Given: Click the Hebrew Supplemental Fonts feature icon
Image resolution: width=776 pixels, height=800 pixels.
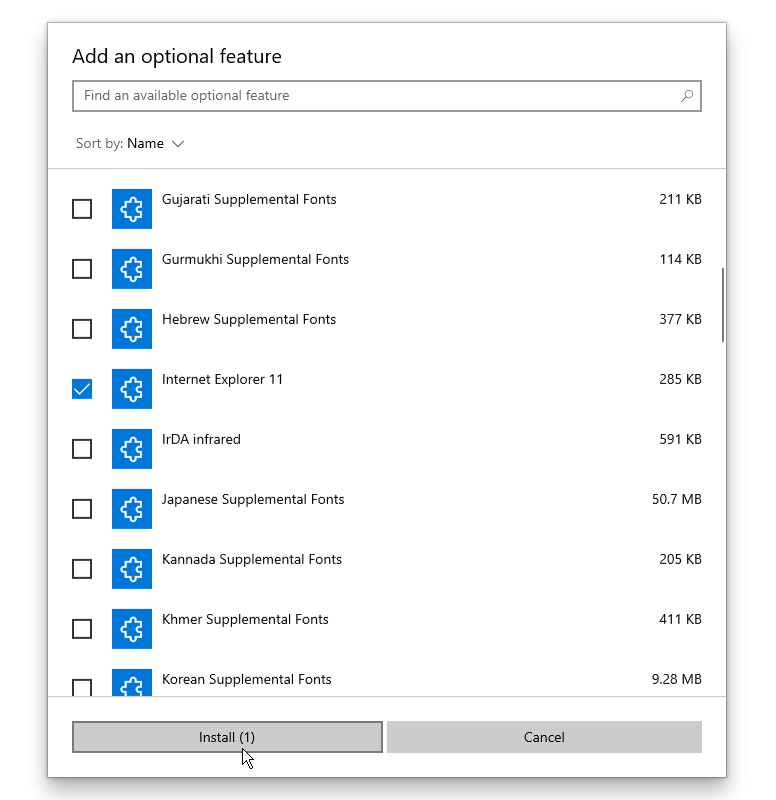Looking at the screenshot, I should coord(132,329).
